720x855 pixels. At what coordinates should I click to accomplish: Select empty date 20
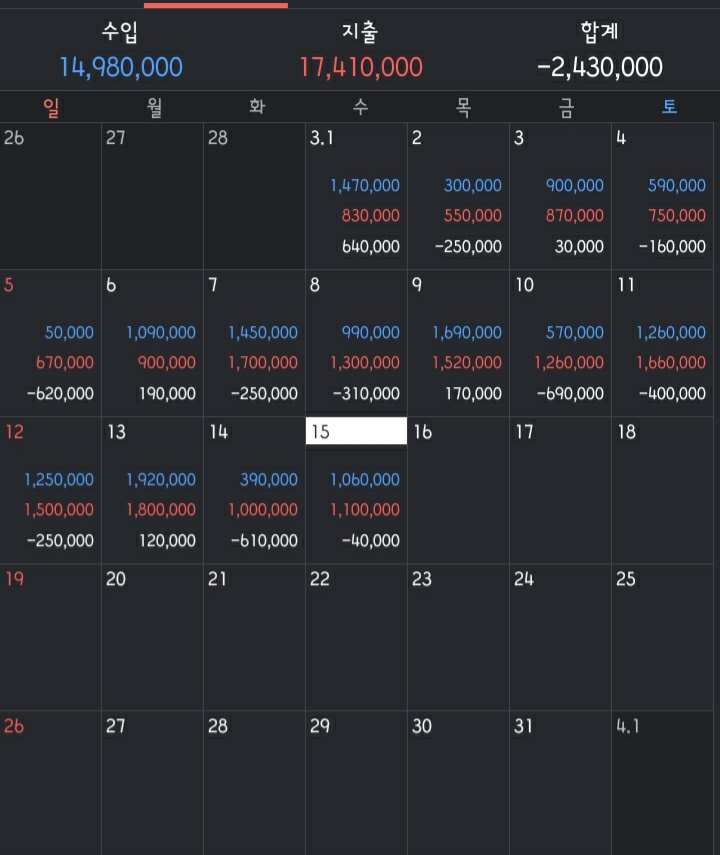tap(152, 637)
